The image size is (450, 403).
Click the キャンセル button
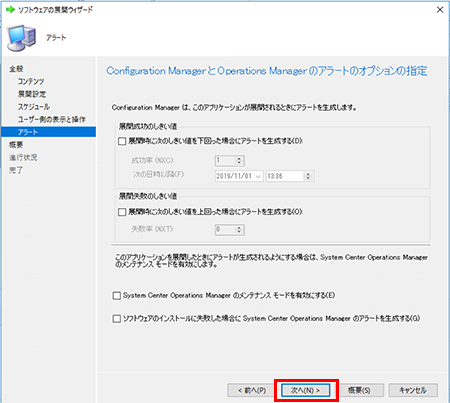point(413,390)
